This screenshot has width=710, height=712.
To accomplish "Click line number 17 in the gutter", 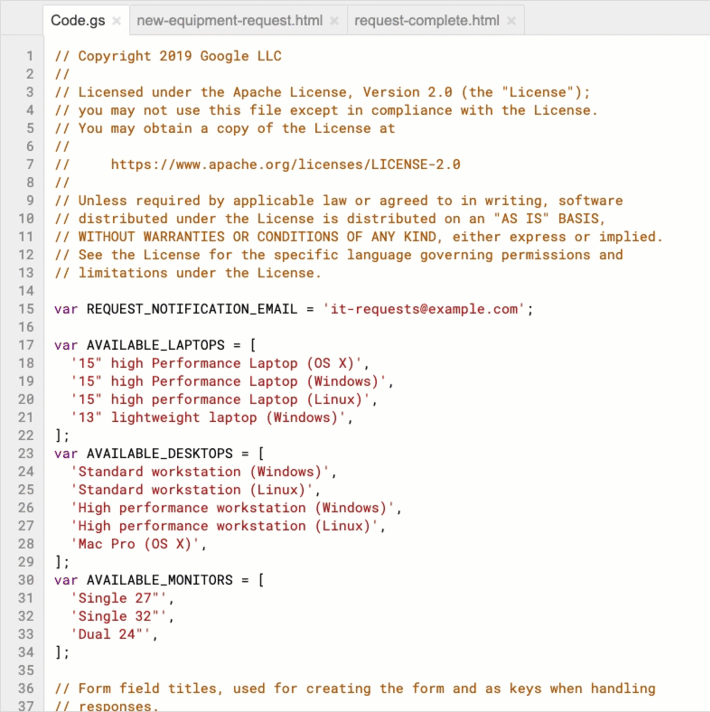I will click(x=29, y=345).
